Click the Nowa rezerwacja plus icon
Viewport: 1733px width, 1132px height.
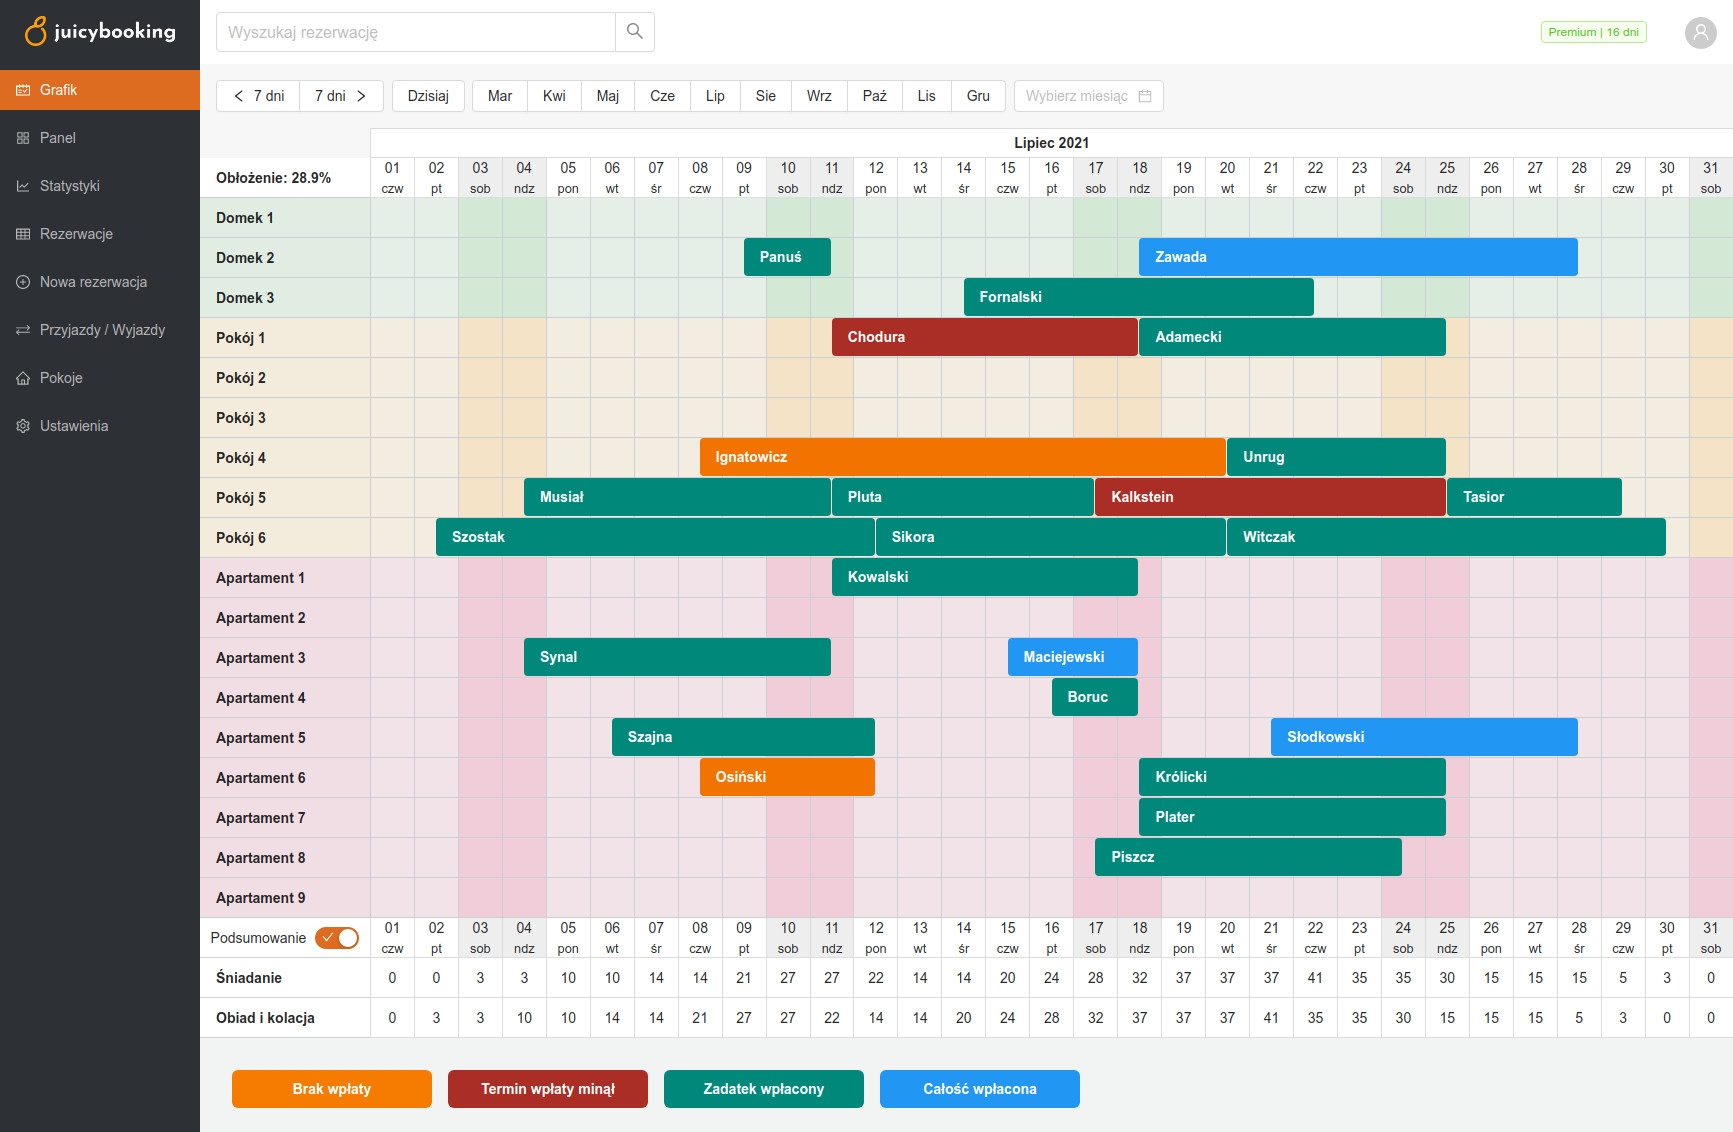click(x=23, y=282)
